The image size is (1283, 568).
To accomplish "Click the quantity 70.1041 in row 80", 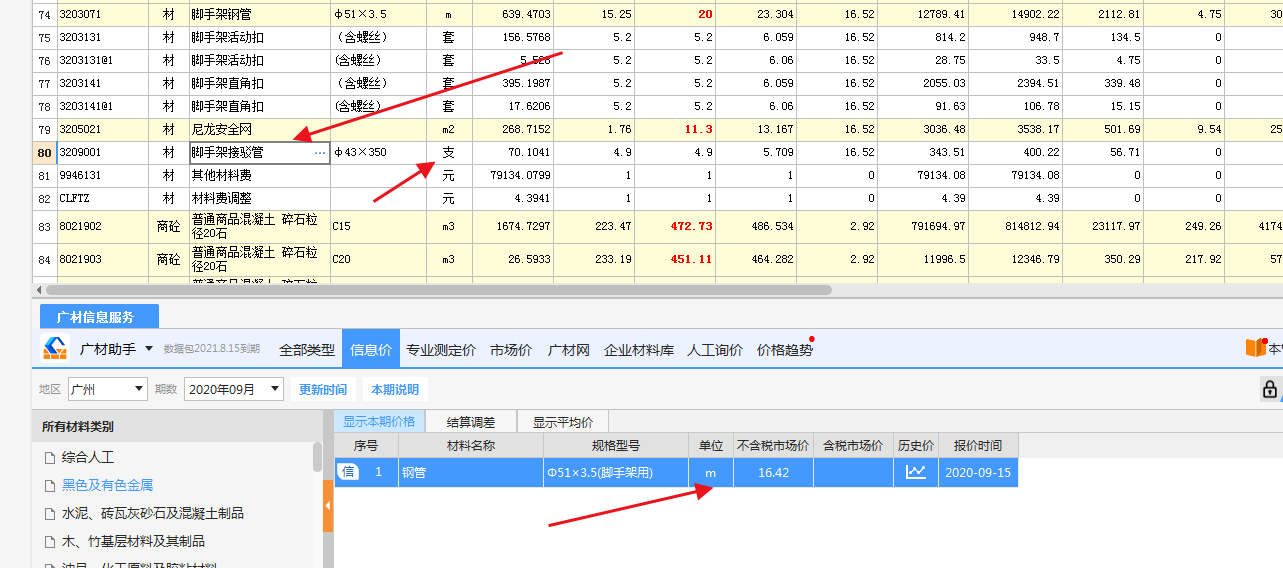I will point(513,153).
